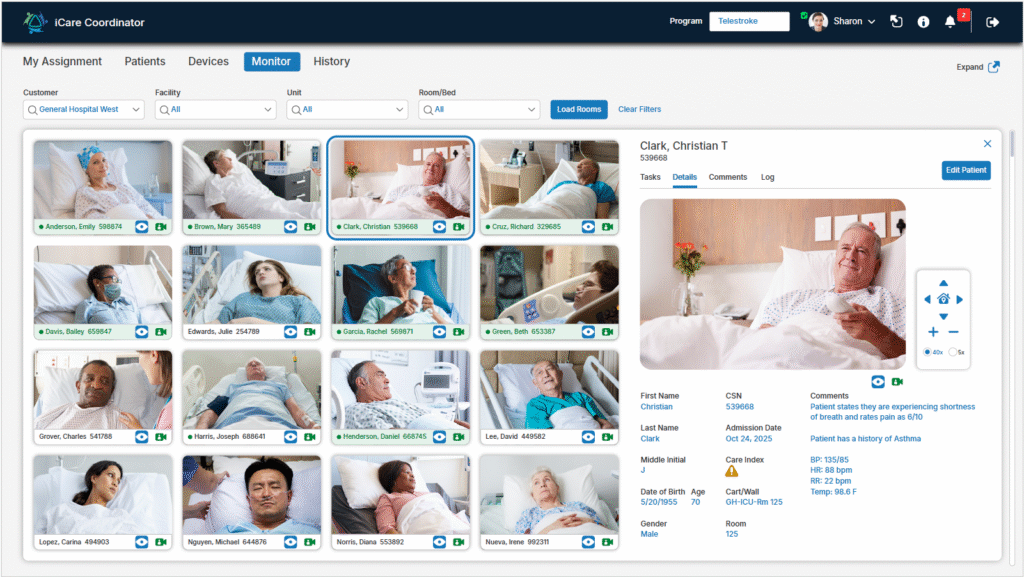Click video camera icon on Brown, Mary tile
Screen dimensions: 1024x577
[310, 227]
